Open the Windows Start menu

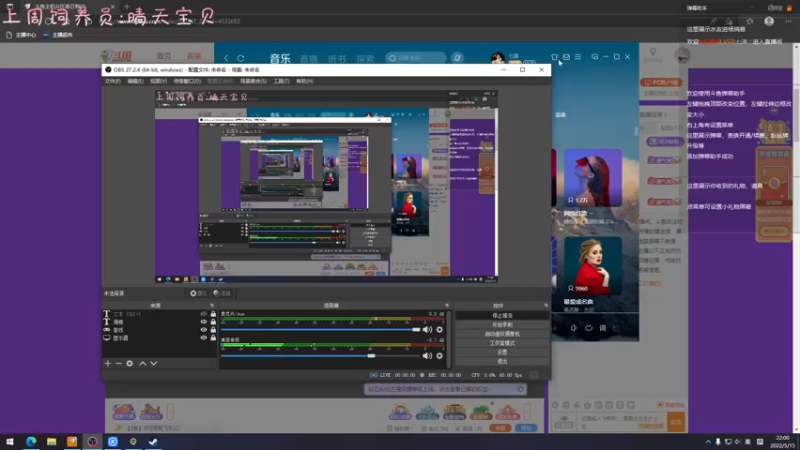[10, 441]
